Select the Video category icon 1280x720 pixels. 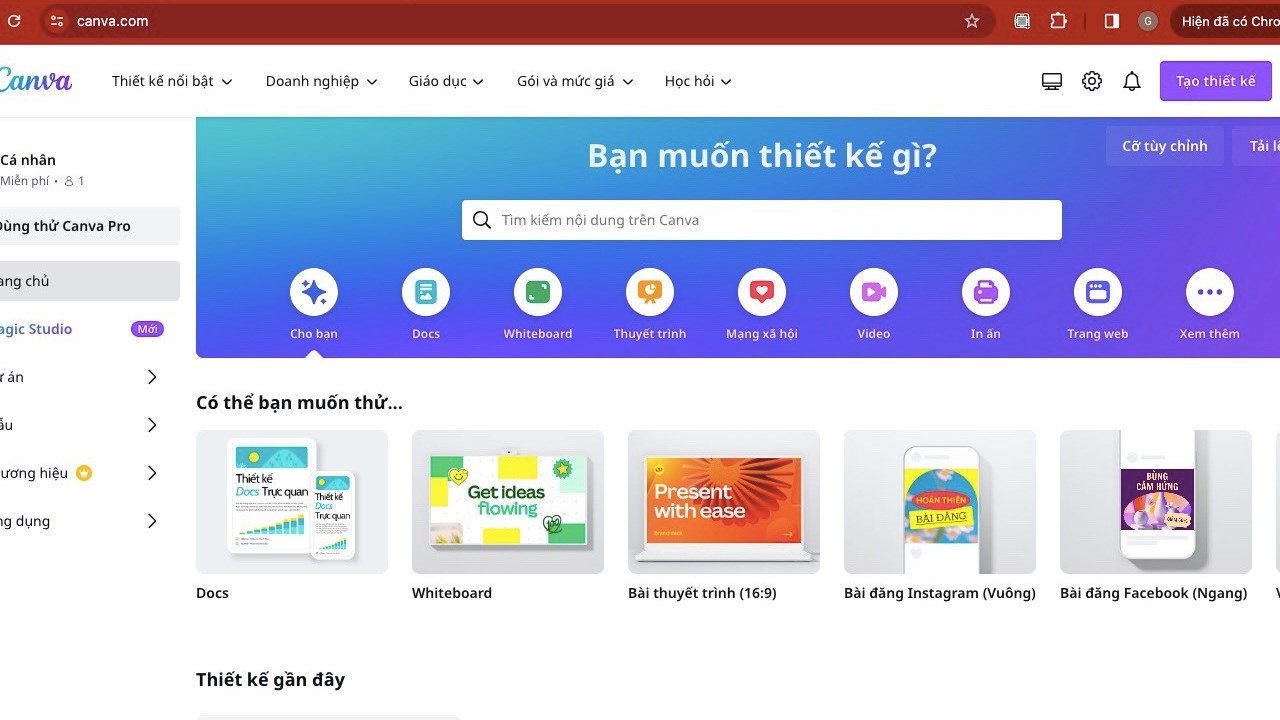pos(874,292)
